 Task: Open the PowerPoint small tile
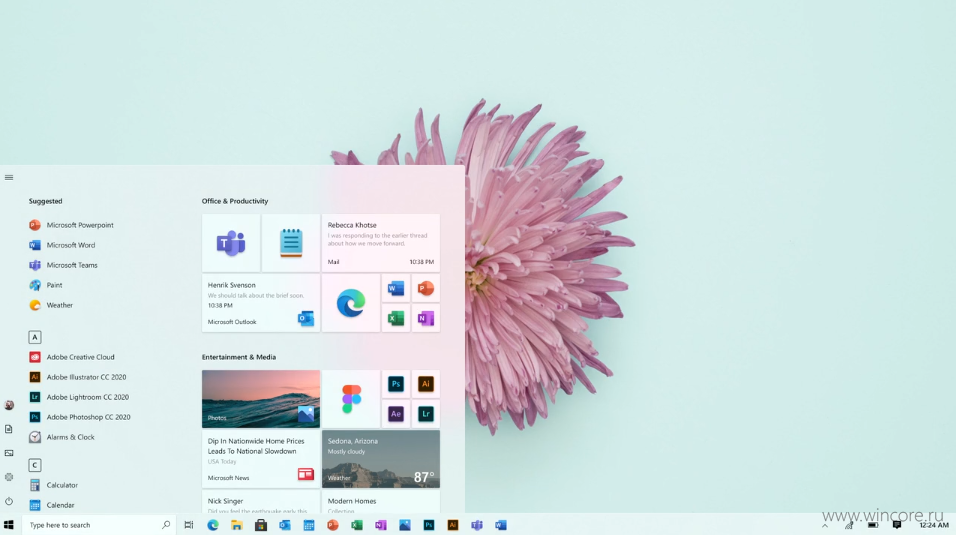coord(426,288)
